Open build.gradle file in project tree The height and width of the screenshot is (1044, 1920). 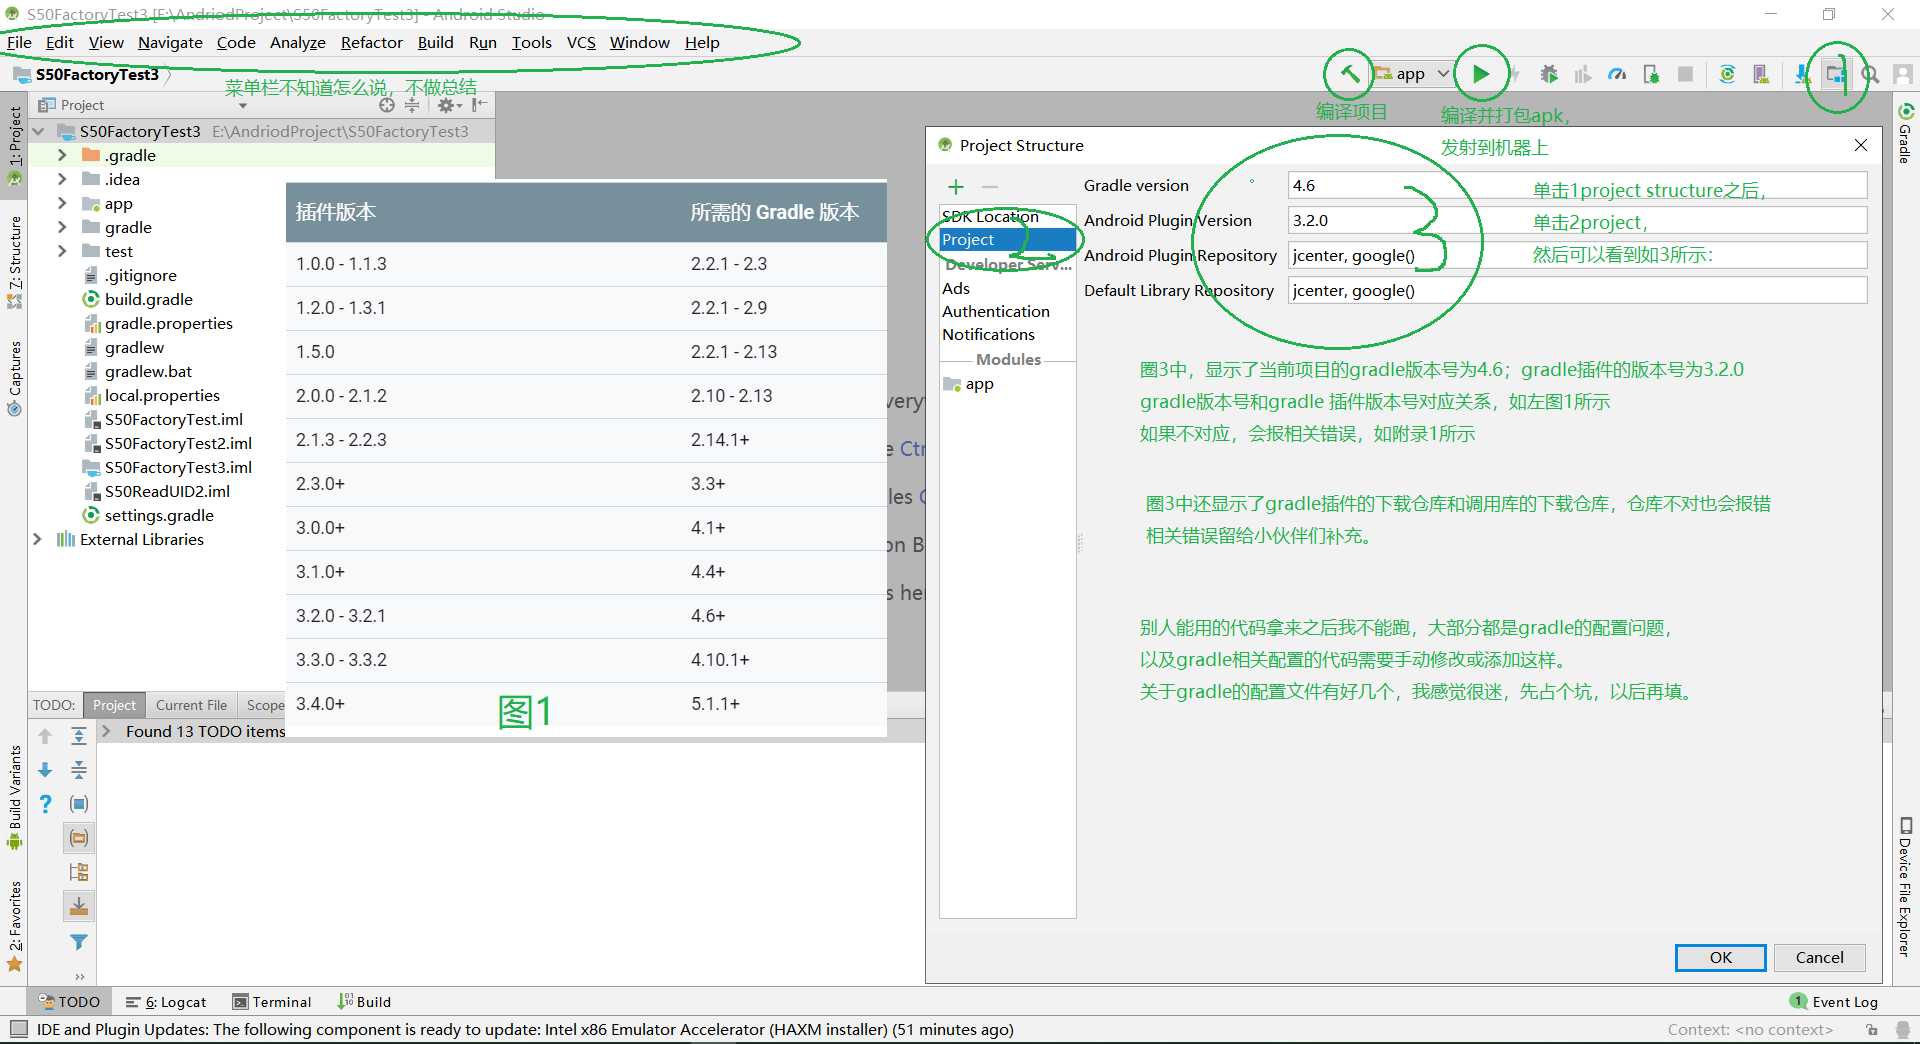click(137, 299)
